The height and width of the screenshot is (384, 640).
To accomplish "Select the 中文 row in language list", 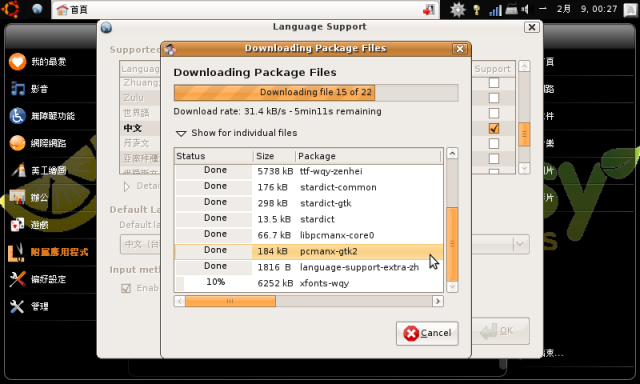I will (140, 128).
